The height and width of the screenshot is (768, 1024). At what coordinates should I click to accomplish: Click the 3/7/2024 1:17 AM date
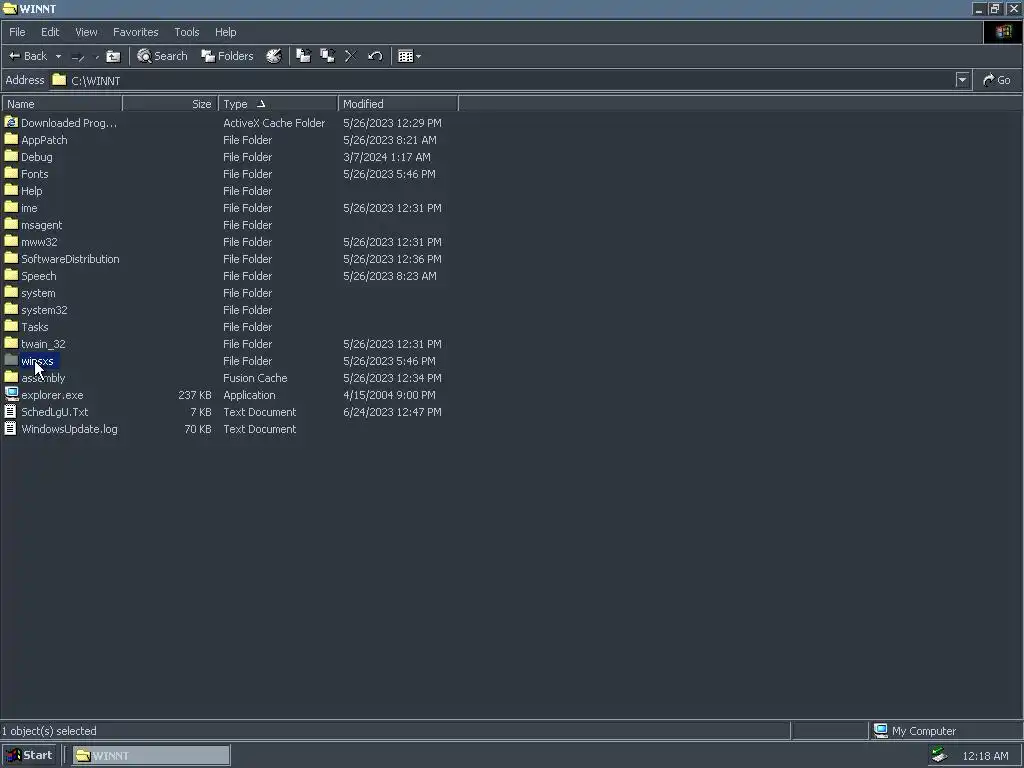pos(387,157)
